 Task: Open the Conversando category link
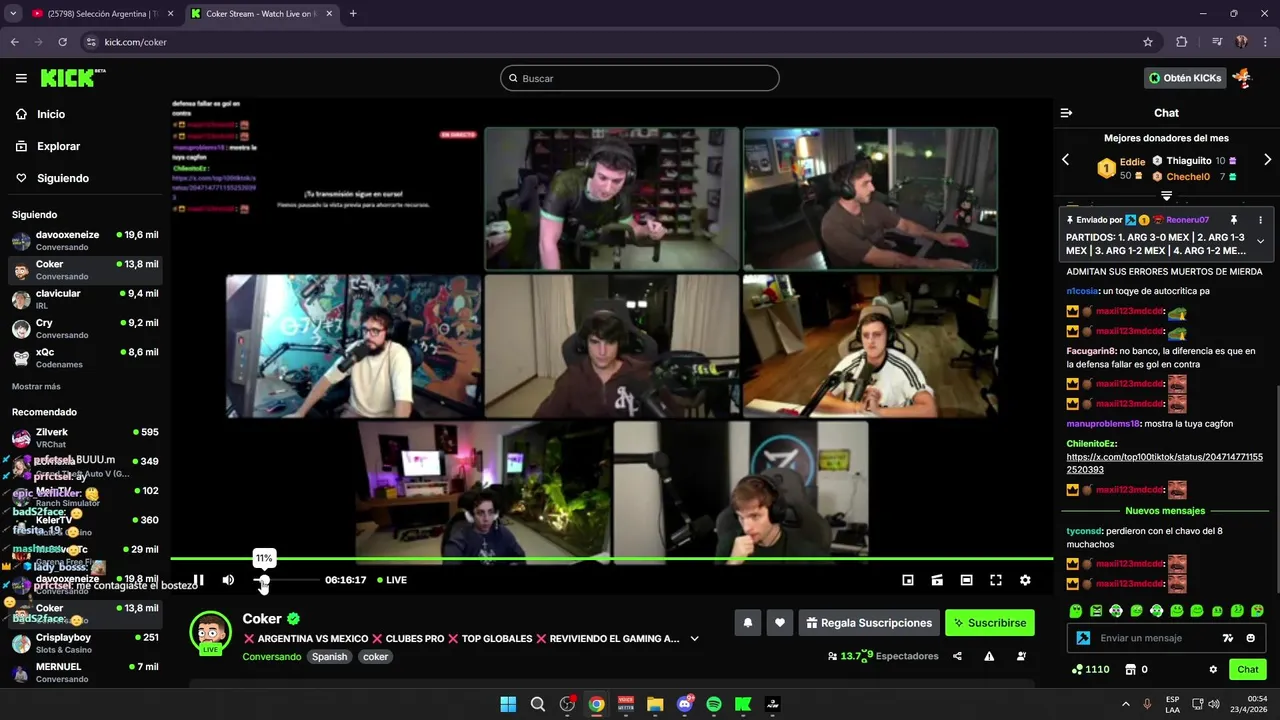coord(271,657)
